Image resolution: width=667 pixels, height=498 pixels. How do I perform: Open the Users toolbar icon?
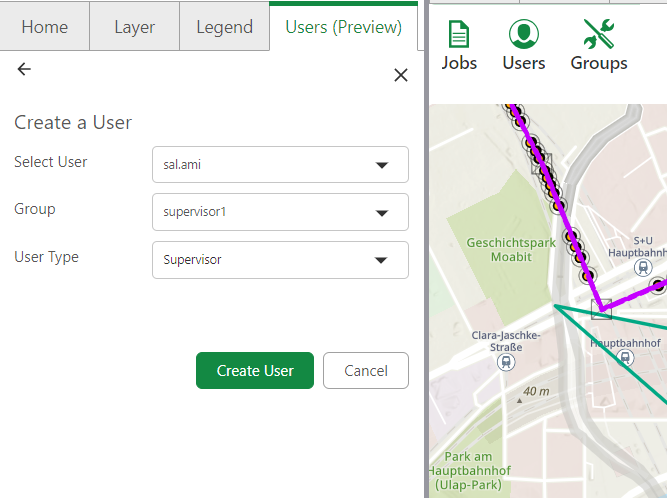(523, 47)
